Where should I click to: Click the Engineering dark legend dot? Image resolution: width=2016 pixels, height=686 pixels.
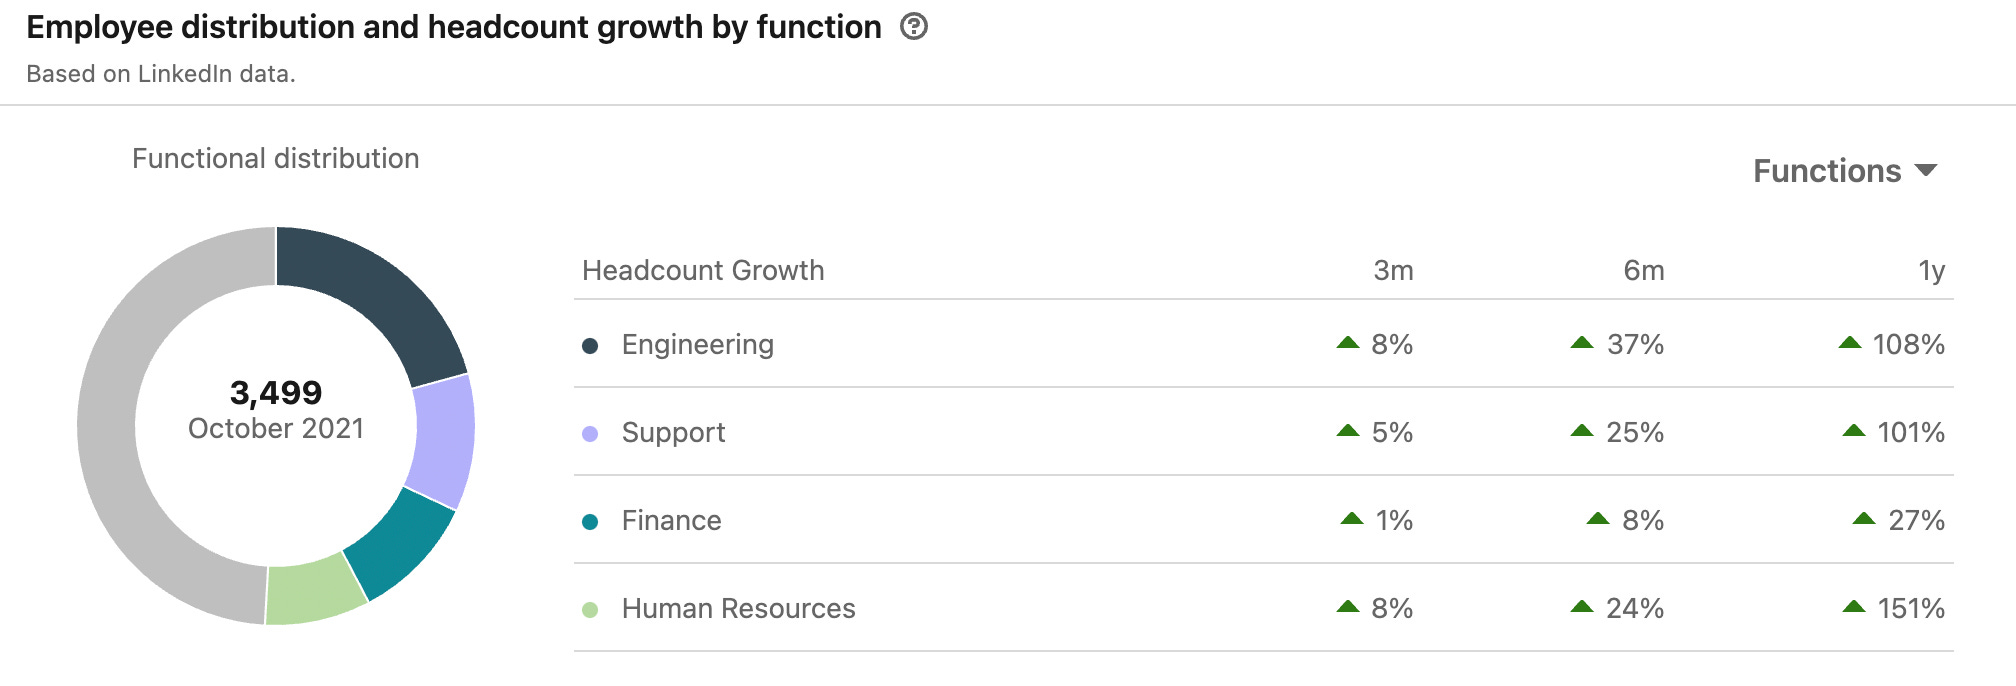pos(590,346)
